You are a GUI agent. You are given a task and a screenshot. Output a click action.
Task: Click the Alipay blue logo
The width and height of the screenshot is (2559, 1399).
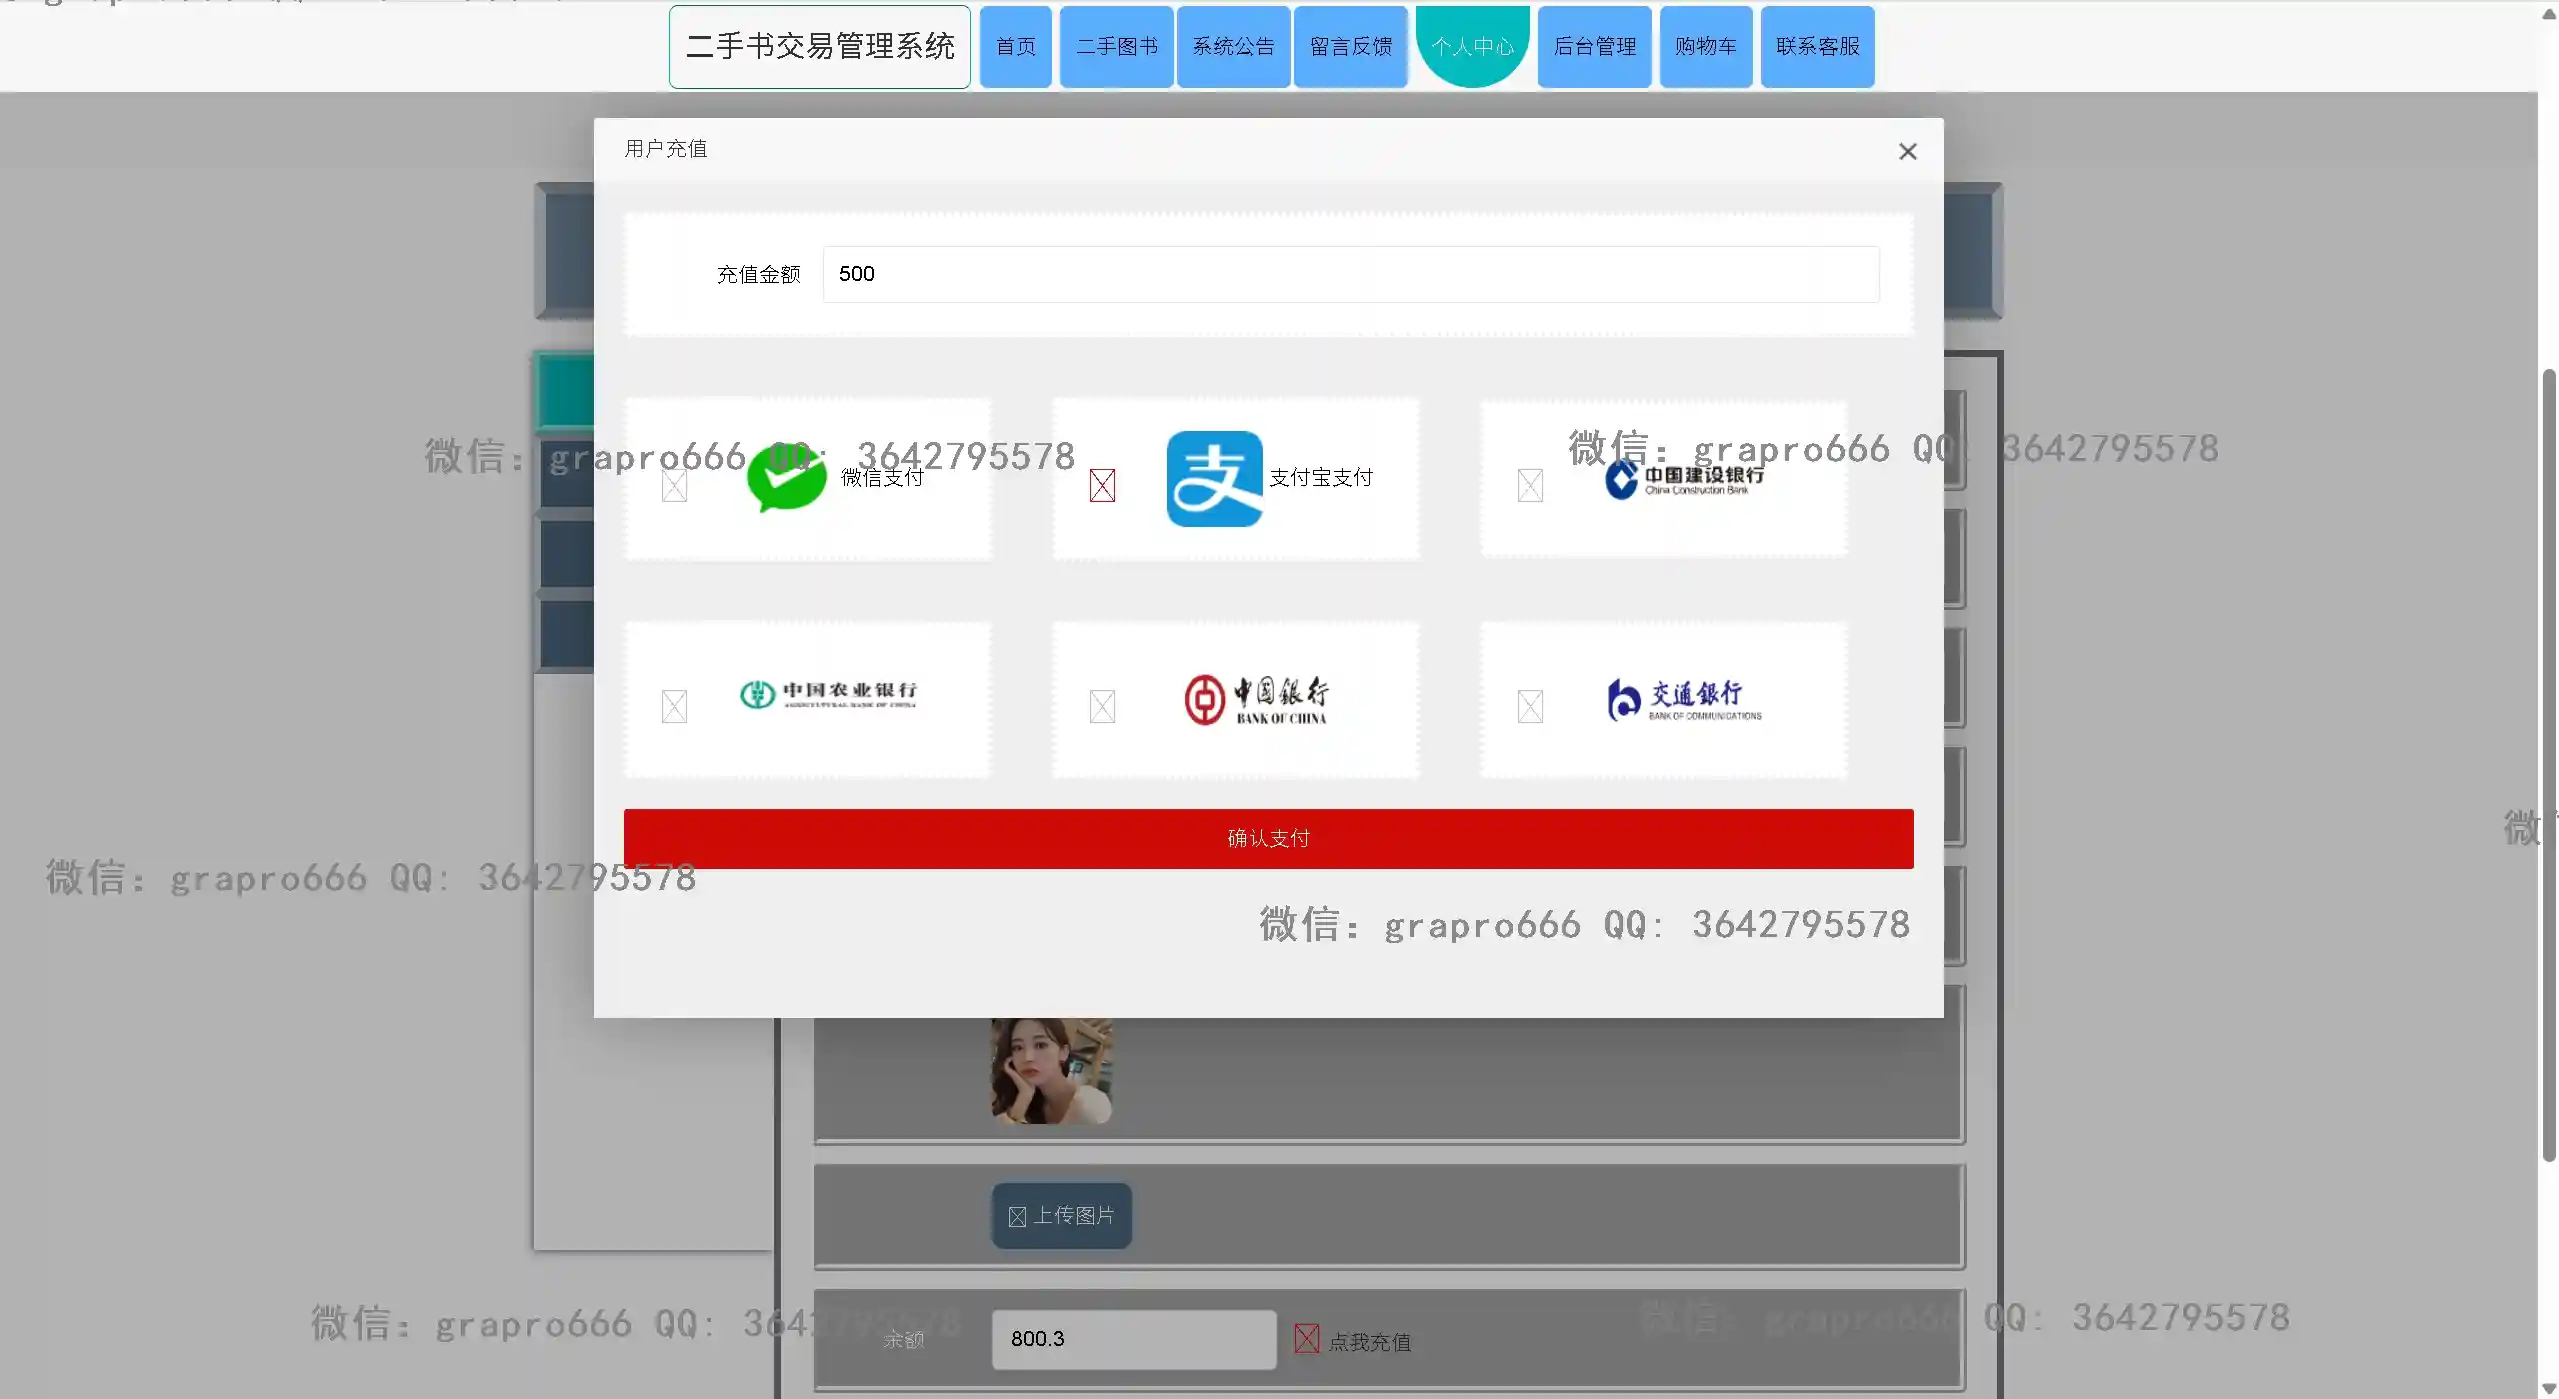[x=1214, y=478]
